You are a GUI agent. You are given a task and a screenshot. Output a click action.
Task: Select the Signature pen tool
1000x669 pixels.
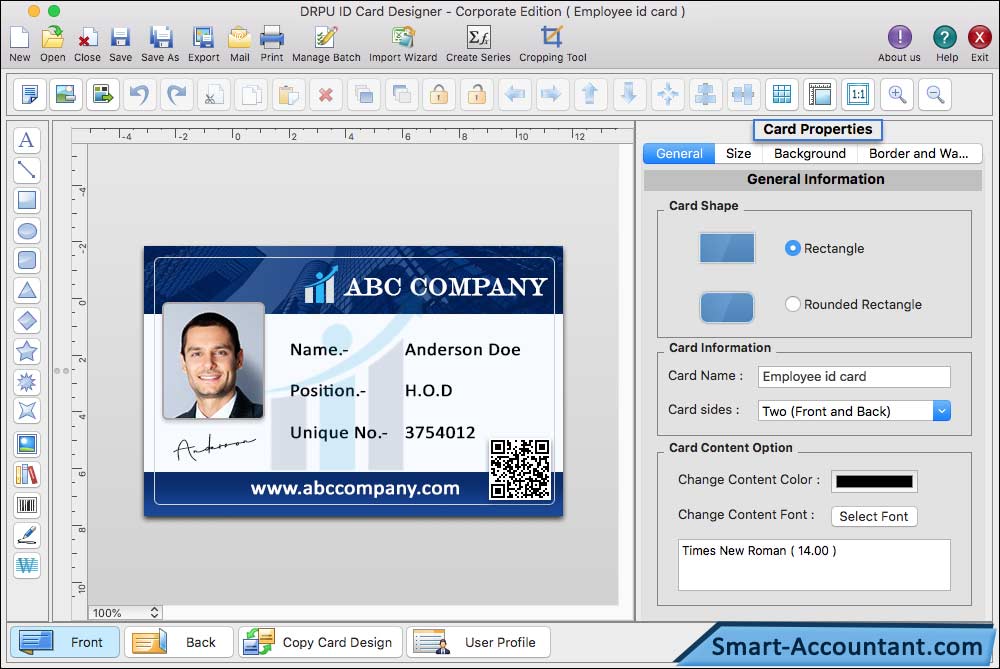[27, 535]
